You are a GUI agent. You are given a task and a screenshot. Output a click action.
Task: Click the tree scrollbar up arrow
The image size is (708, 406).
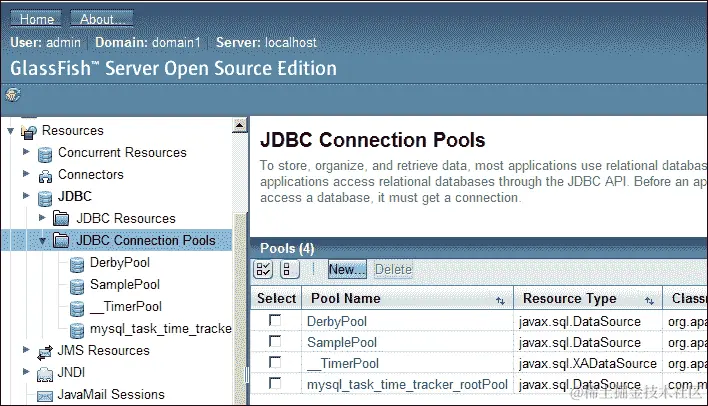tap(240, 125)
